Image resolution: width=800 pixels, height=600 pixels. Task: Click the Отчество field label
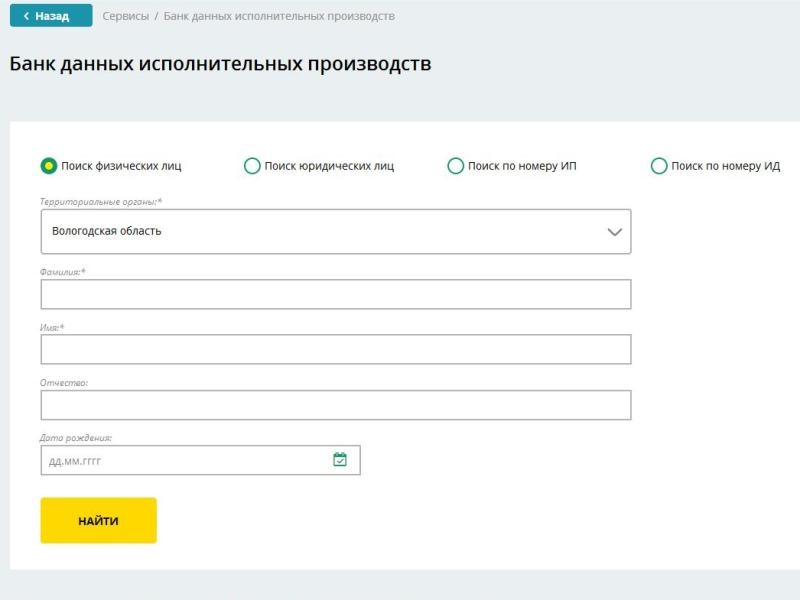(64, 382)
